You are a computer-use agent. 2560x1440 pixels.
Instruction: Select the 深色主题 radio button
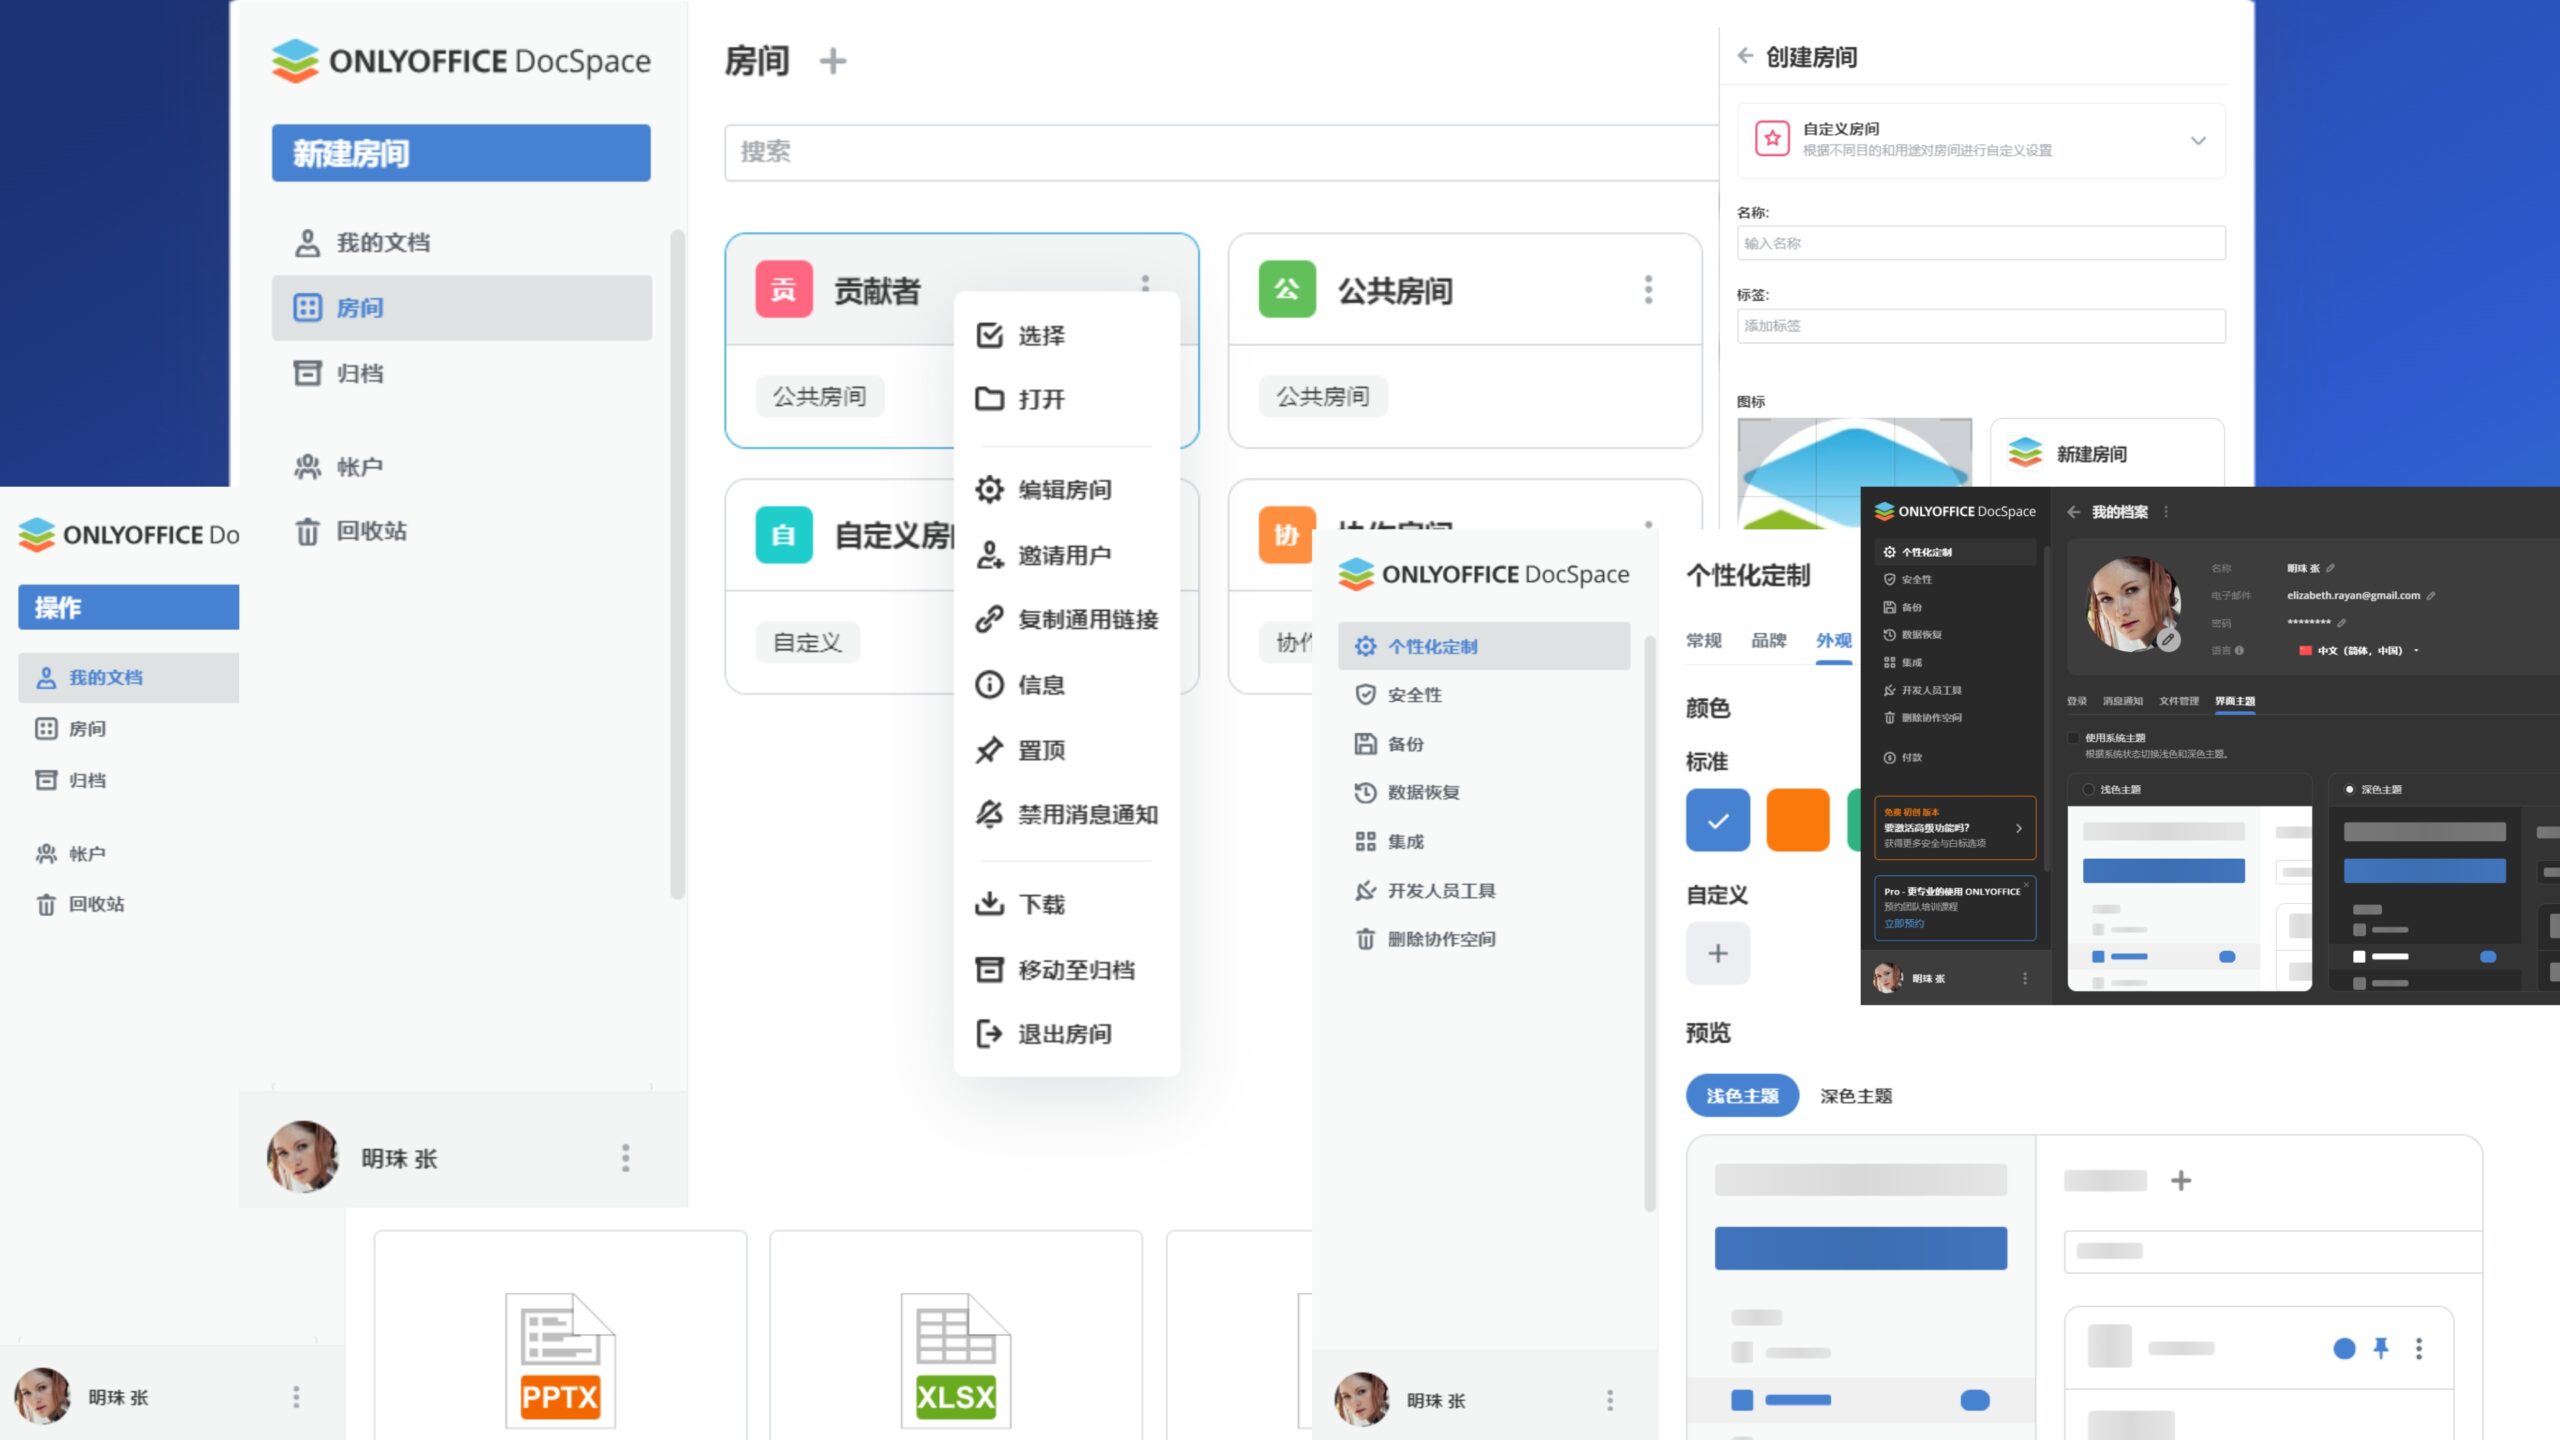(x=2348, y=789)
